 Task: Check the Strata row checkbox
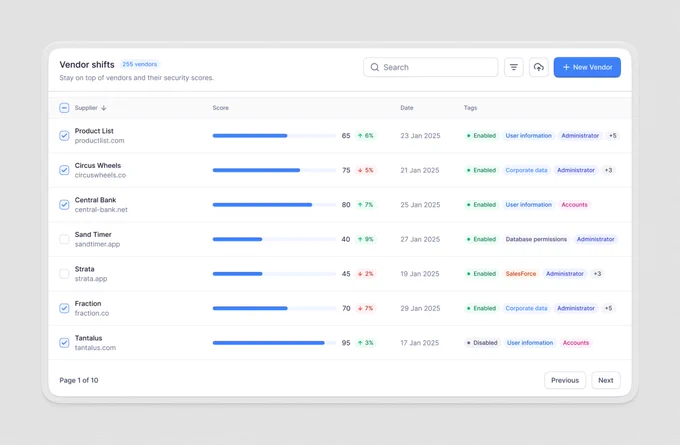click(x=64, y=274)
